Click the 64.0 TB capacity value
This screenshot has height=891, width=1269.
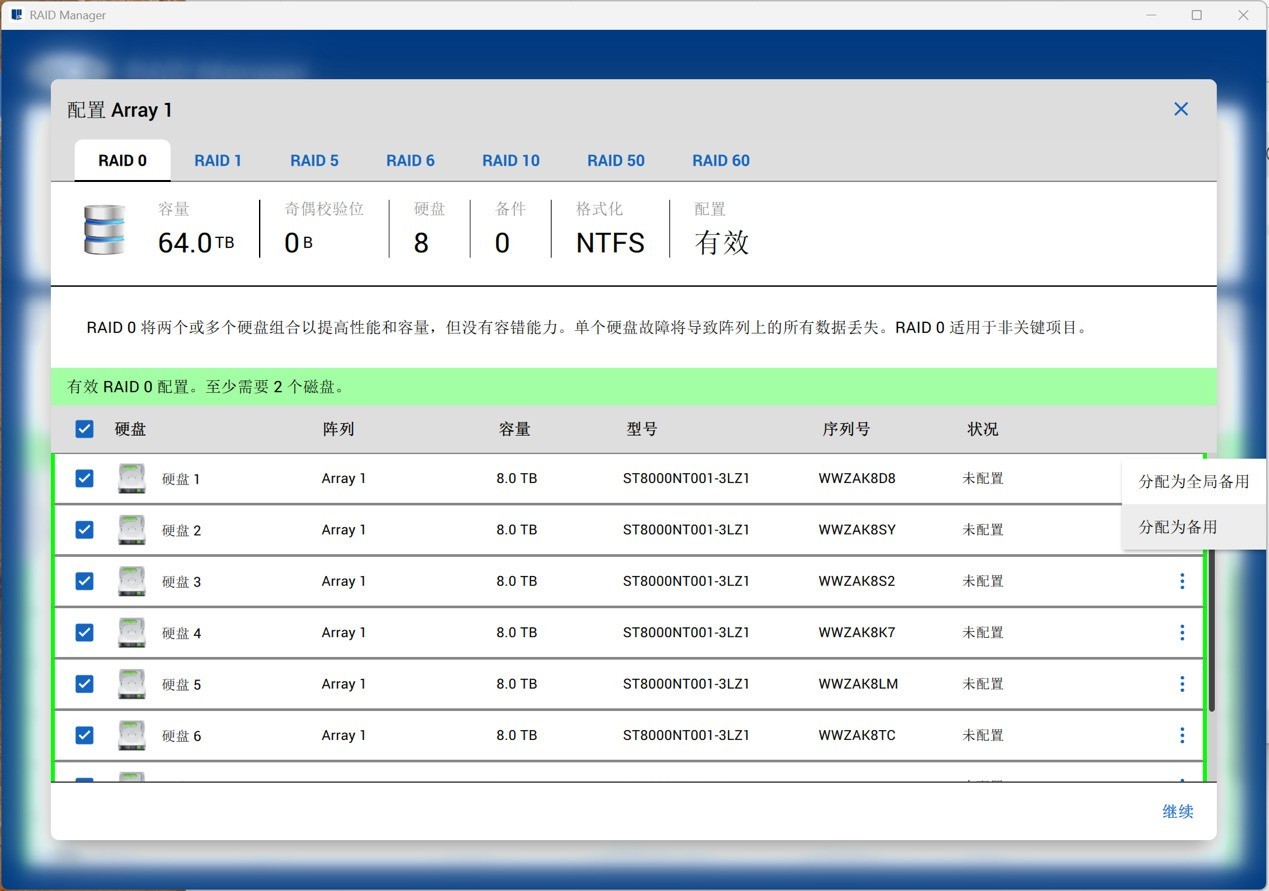196,243
